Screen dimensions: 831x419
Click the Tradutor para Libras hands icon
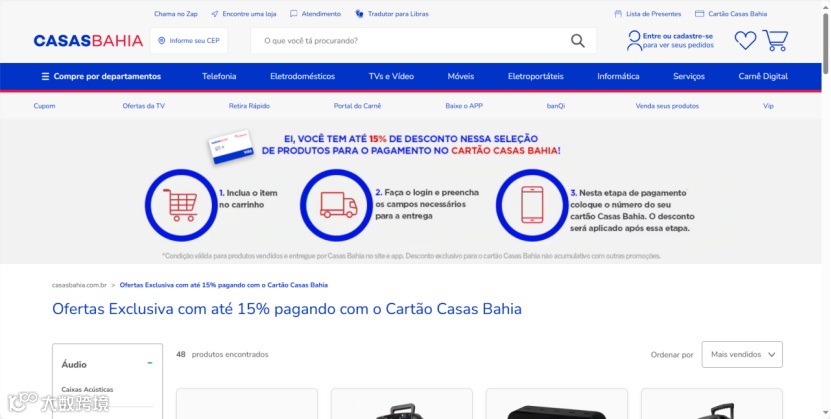click(x=359, y=14)
